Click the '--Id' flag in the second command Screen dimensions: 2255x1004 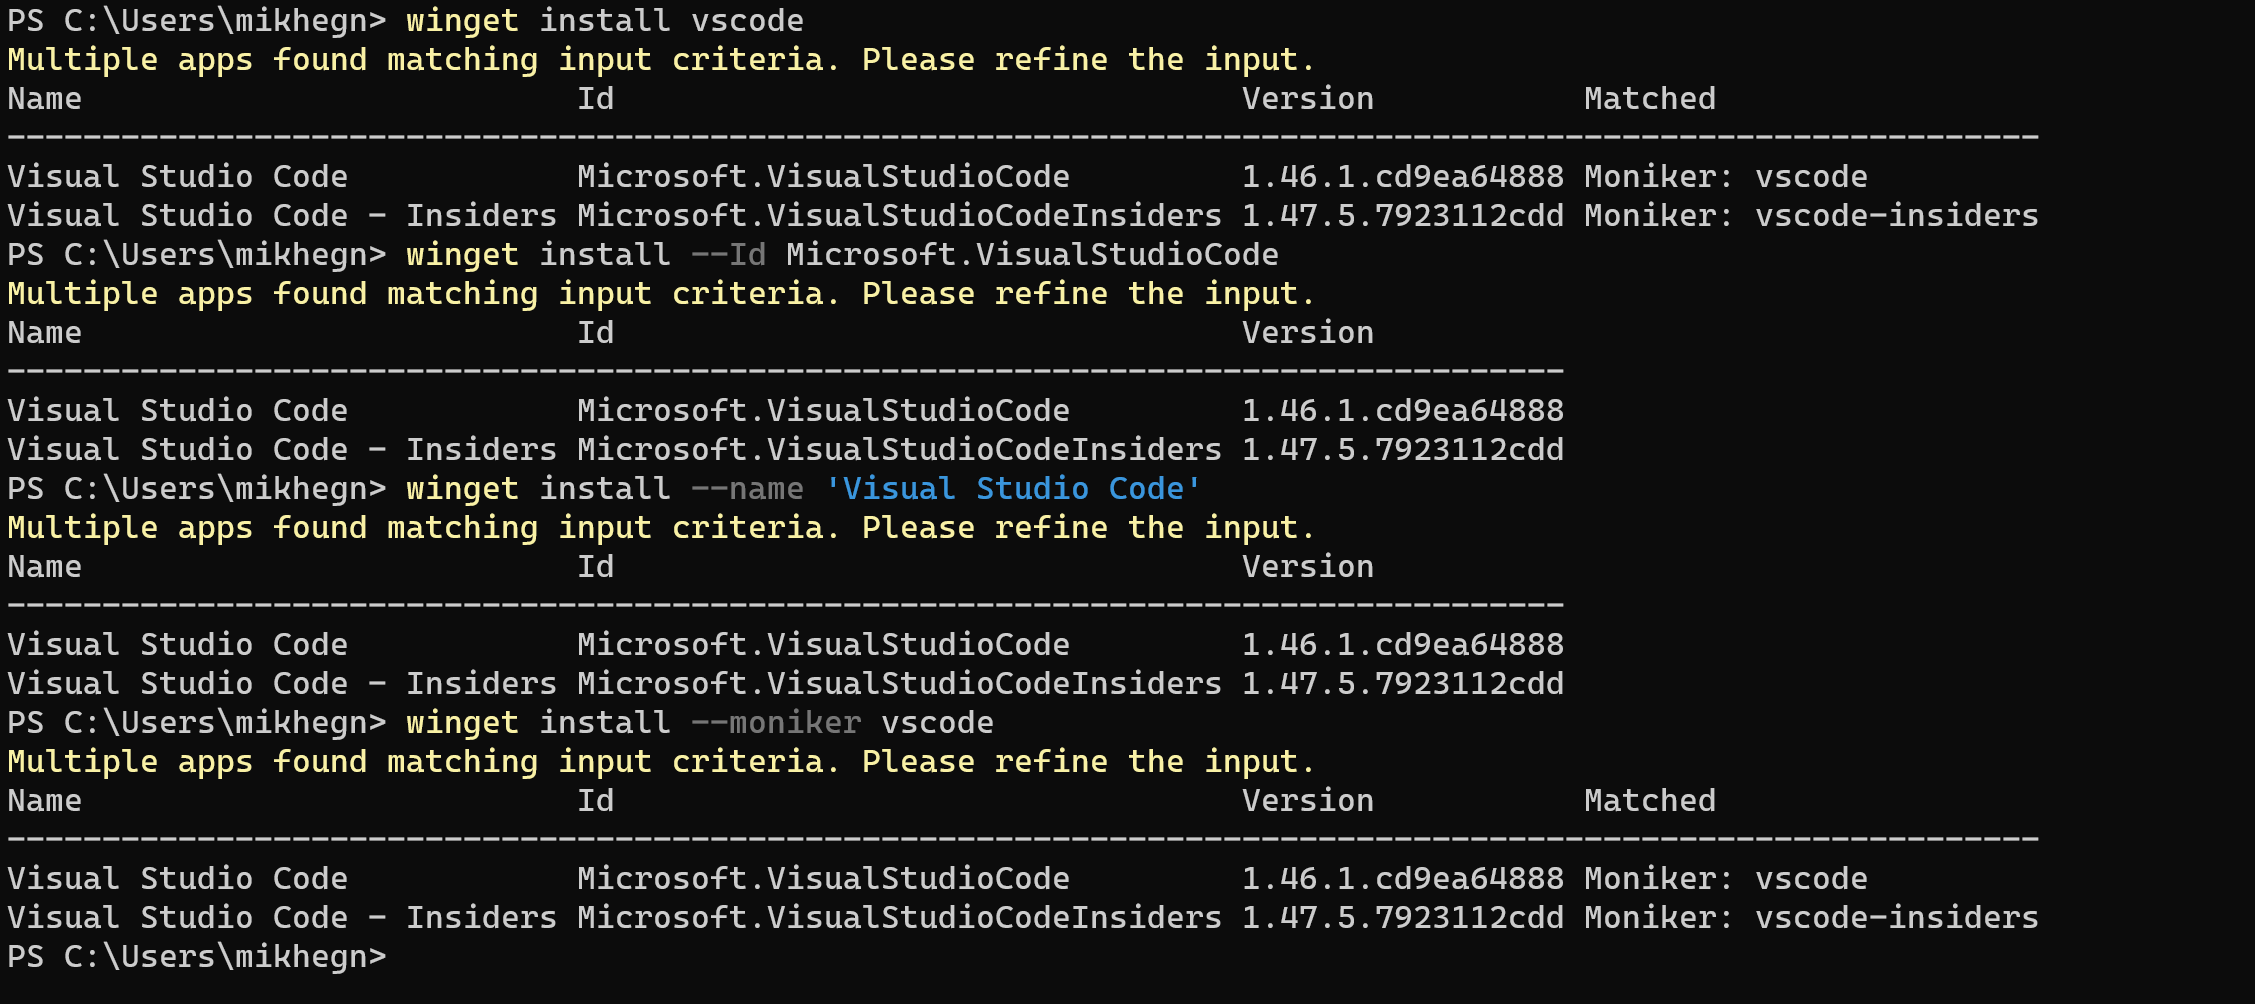click(x=729, y=255)
